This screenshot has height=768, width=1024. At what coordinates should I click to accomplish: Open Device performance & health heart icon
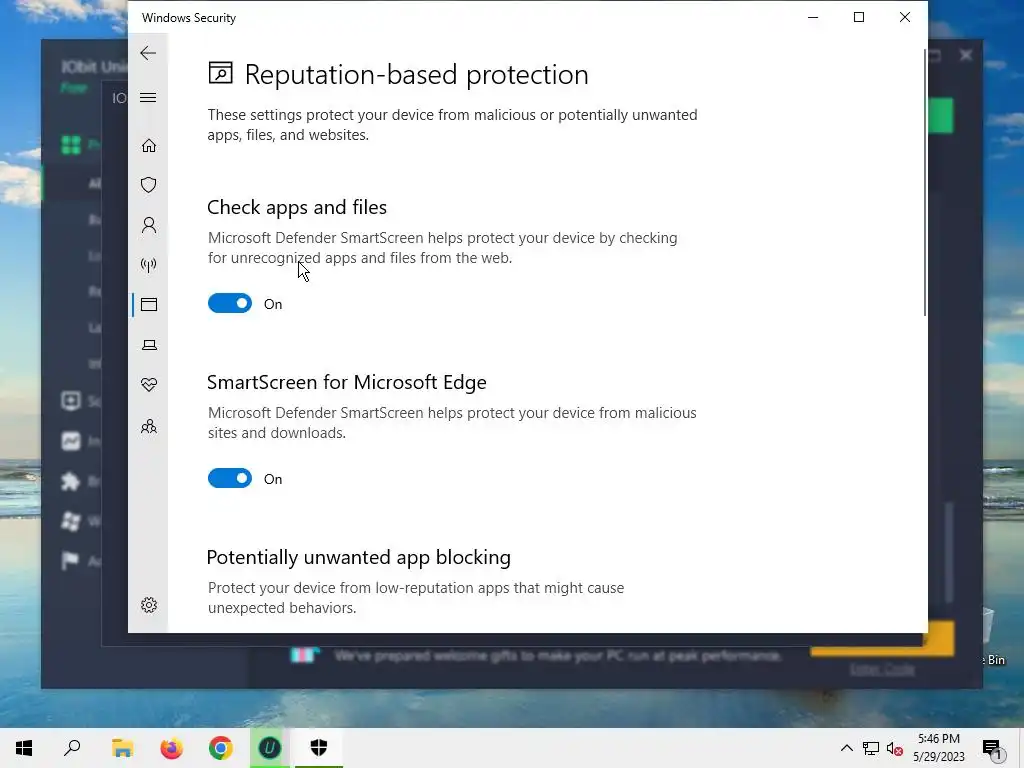point(149,385)
